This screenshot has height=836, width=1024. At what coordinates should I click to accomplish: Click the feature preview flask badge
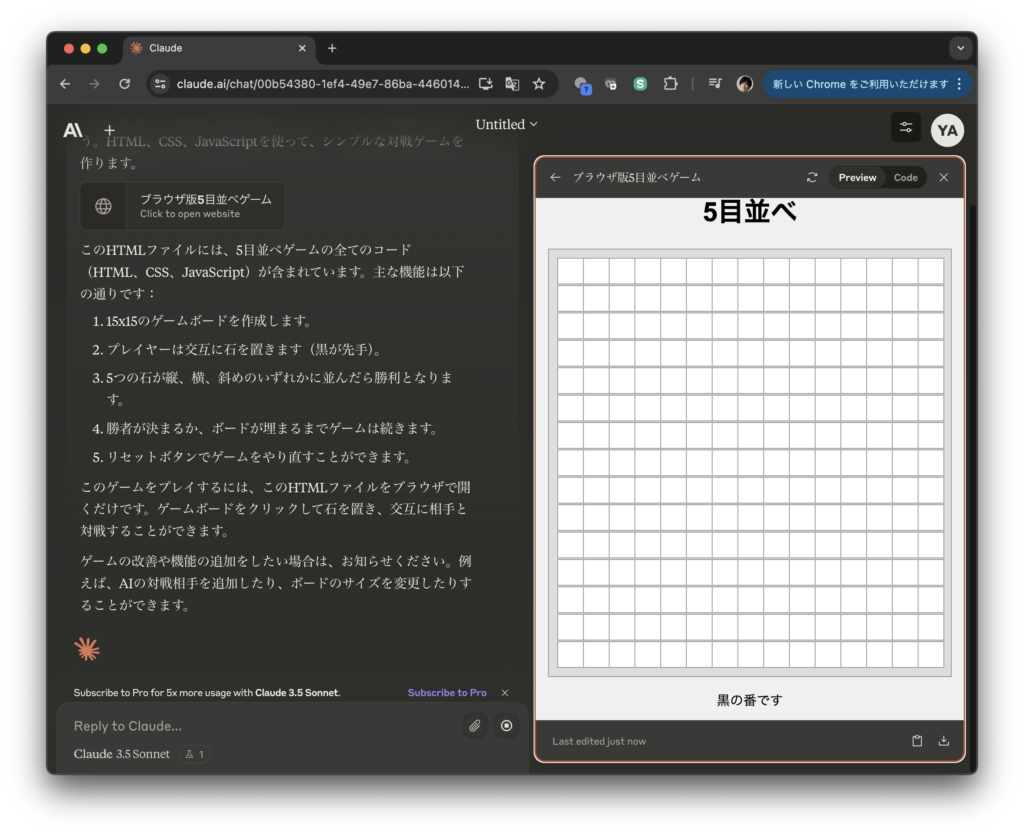[x=195, y=754]
